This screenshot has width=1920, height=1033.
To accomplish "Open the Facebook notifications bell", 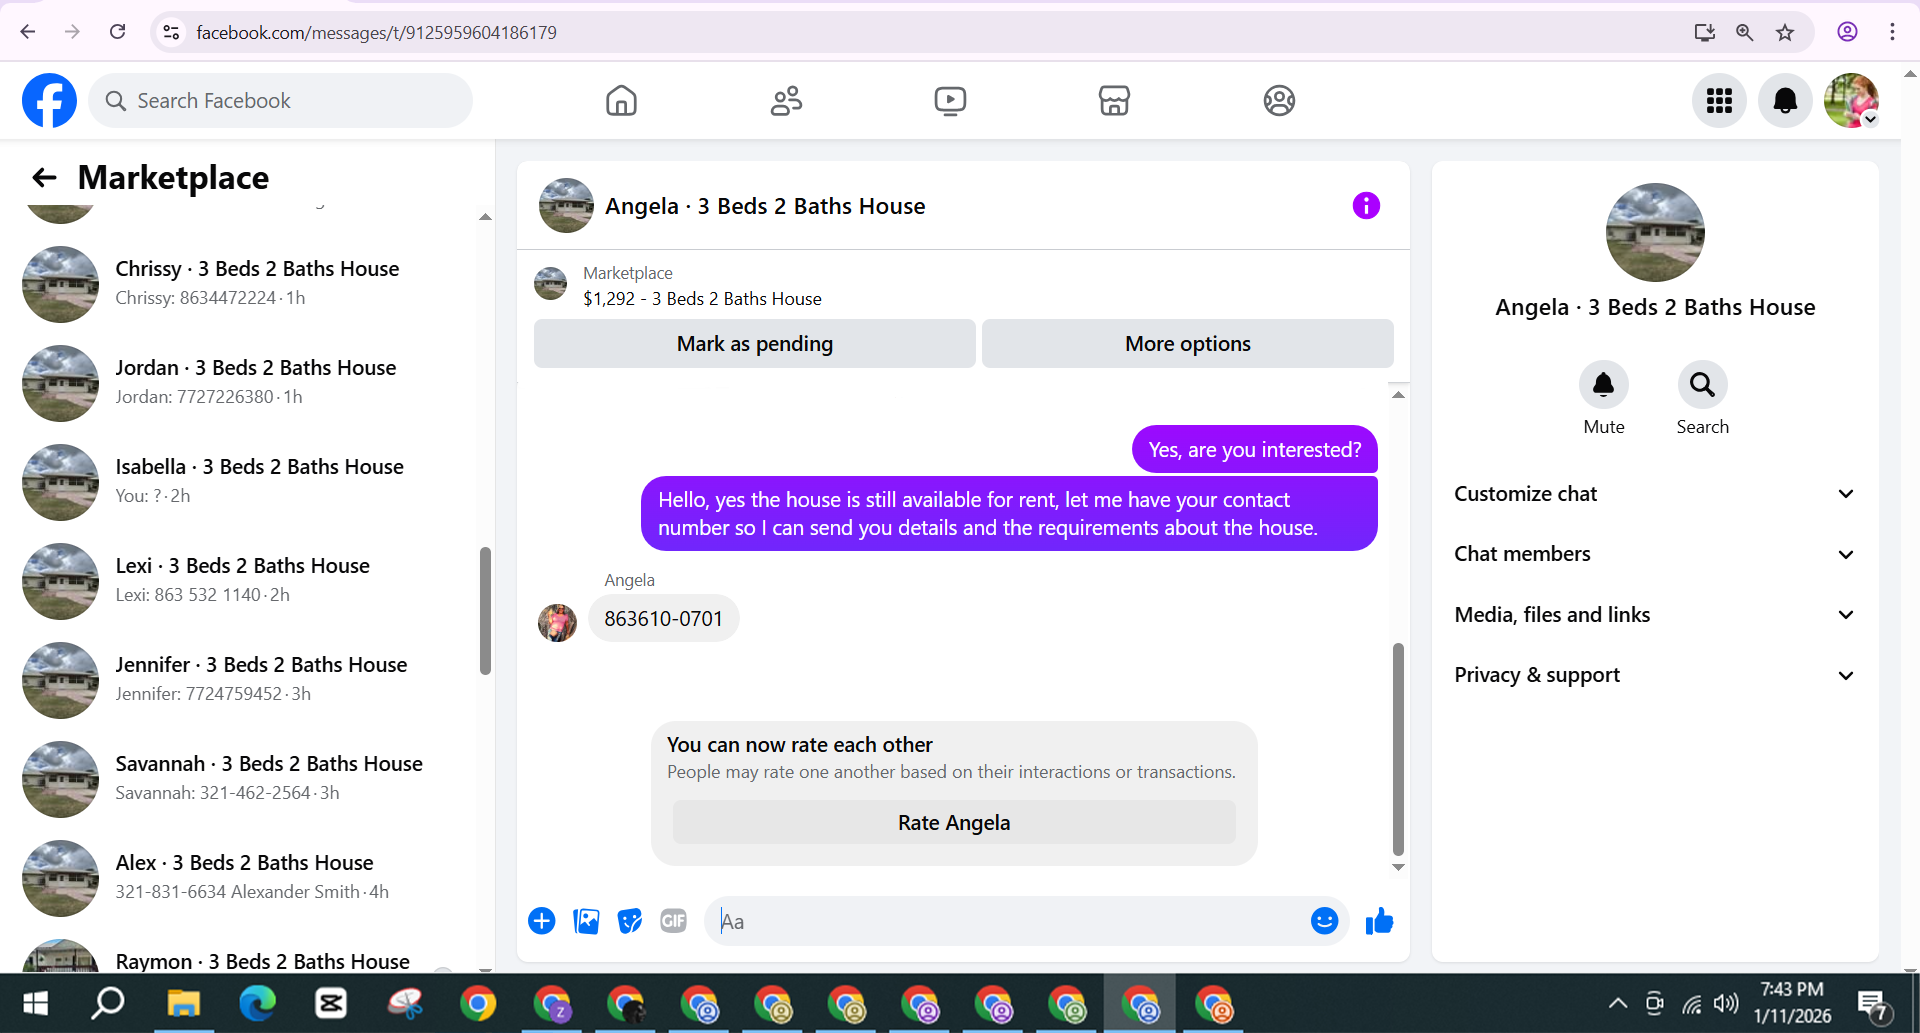I will 1785,100.
